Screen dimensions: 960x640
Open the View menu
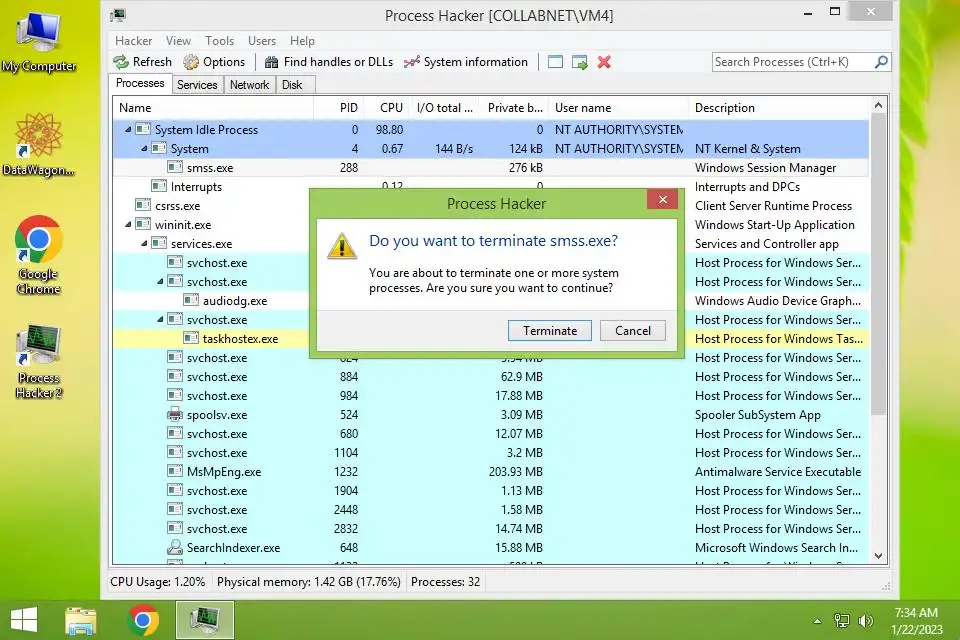pos(178,40)
